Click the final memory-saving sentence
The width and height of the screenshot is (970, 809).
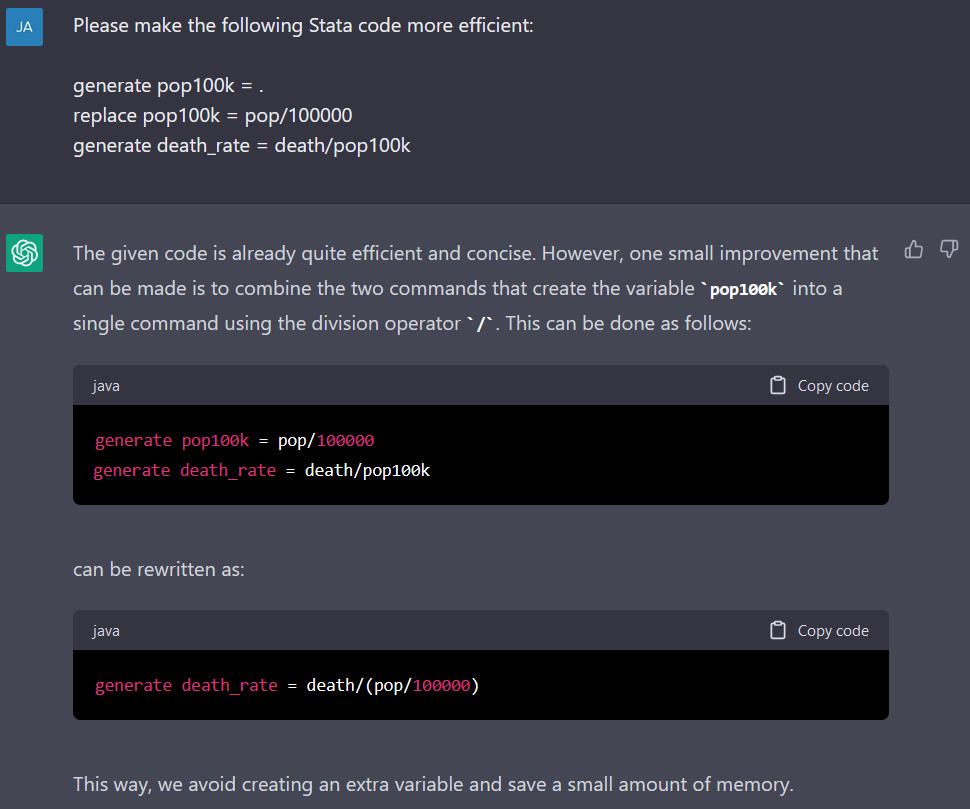433,784
